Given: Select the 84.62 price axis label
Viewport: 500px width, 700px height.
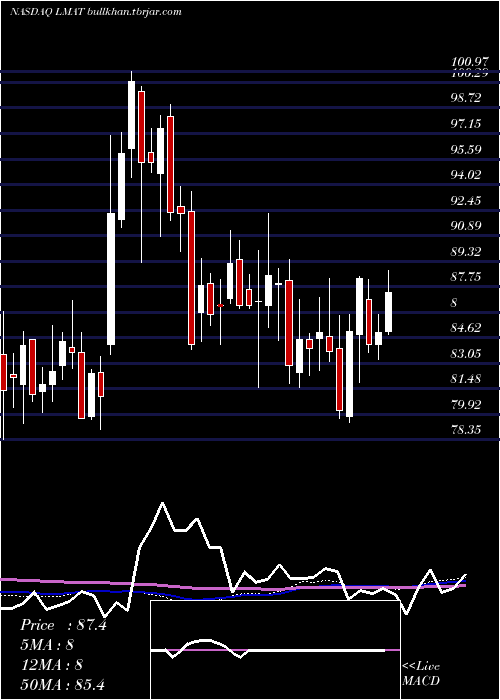Looking at the screenshot, I should [x=466, y=328].
